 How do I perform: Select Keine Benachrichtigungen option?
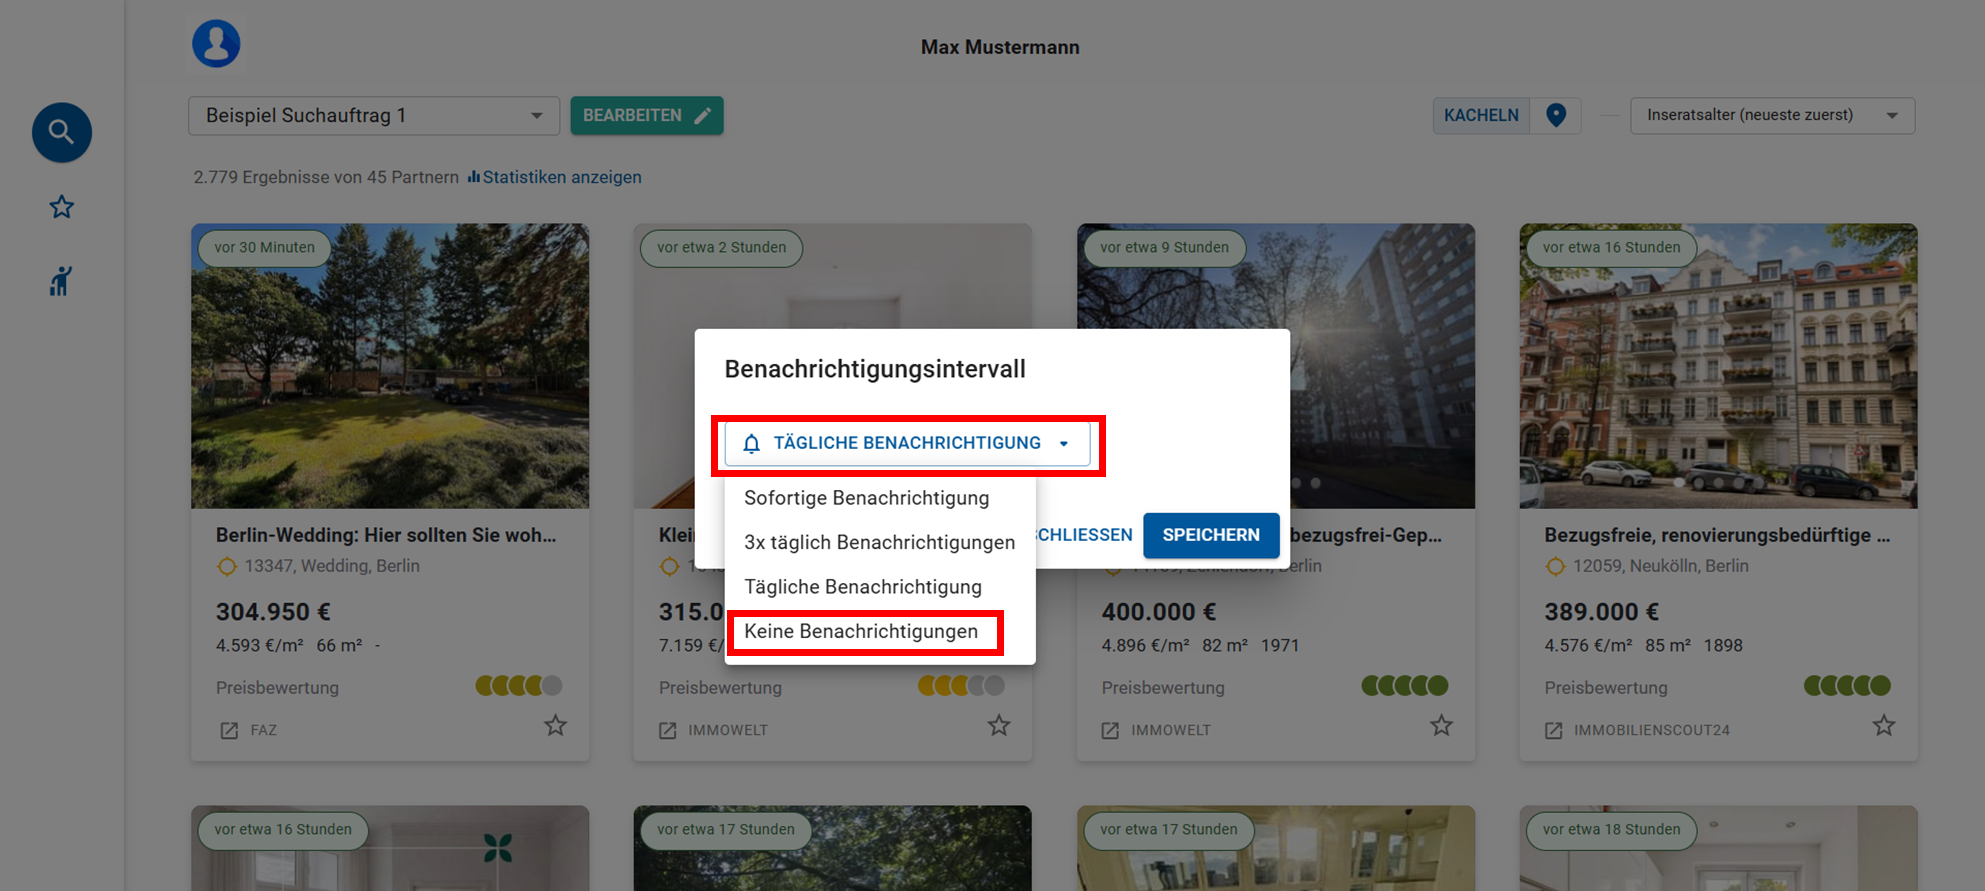click(x=861, y=632)
